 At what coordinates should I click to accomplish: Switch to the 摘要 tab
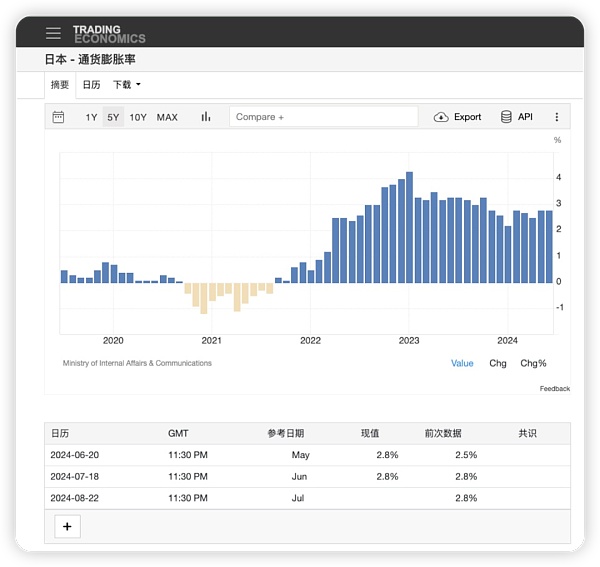pyautogui.click(x=60, y=85)
